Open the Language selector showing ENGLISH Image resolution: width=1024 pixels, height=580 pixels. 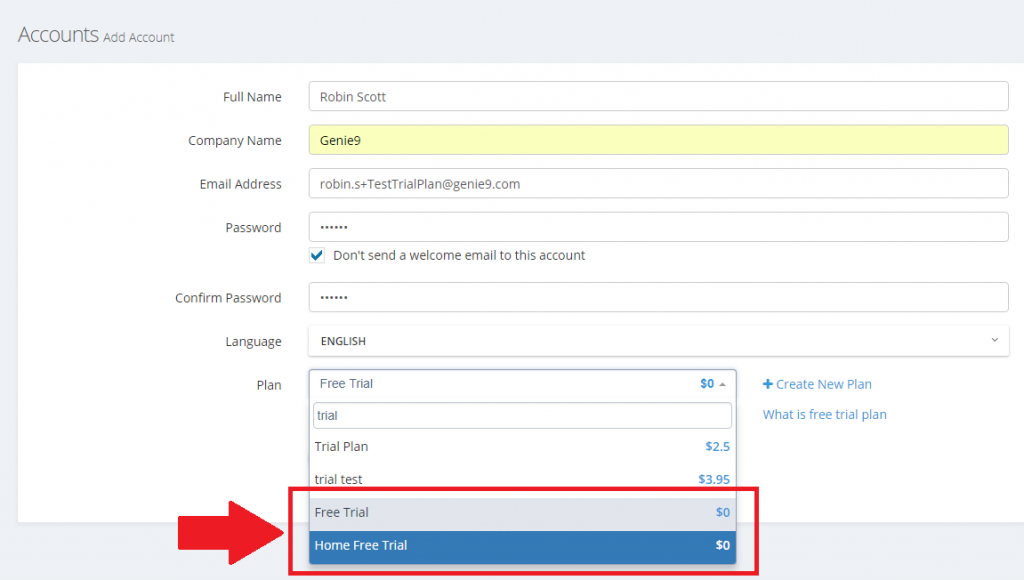(660, 341)
